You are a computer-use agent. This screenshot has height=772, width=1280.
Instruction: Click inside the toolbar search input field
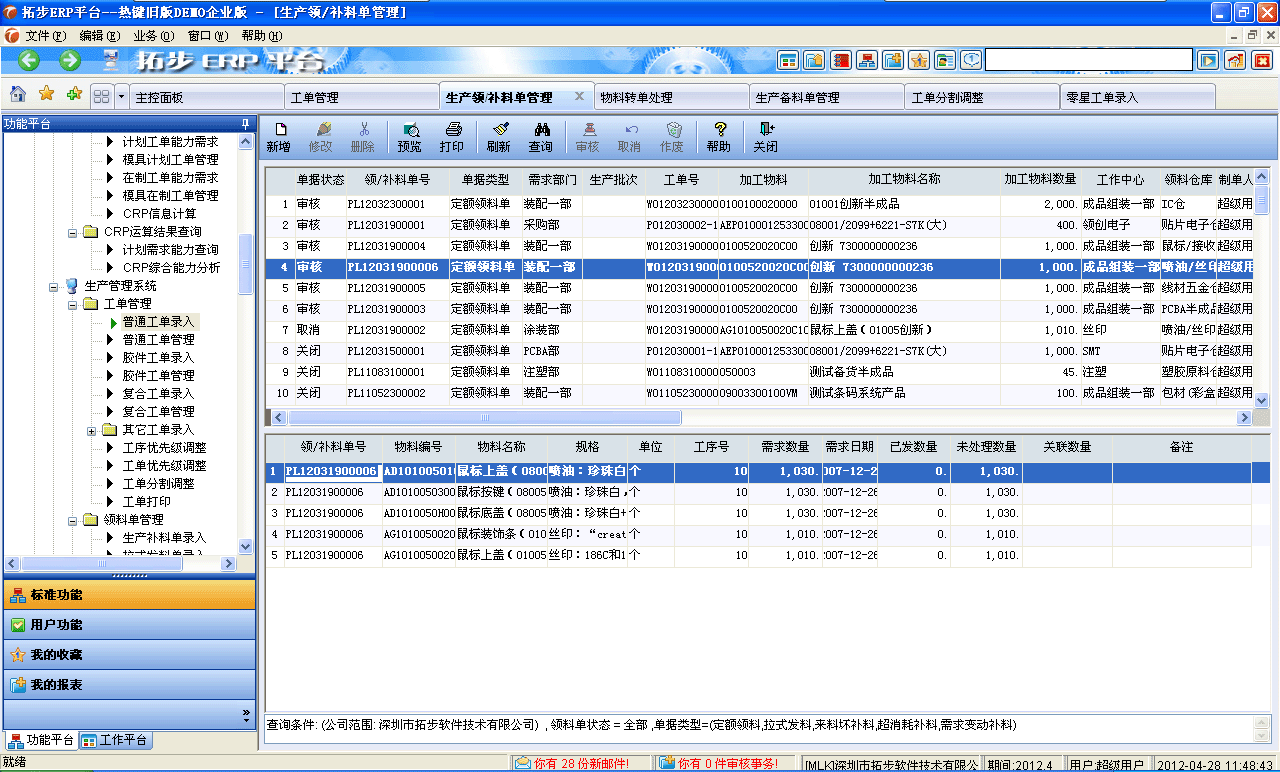pyautogui.click(x=1090, y=59)
